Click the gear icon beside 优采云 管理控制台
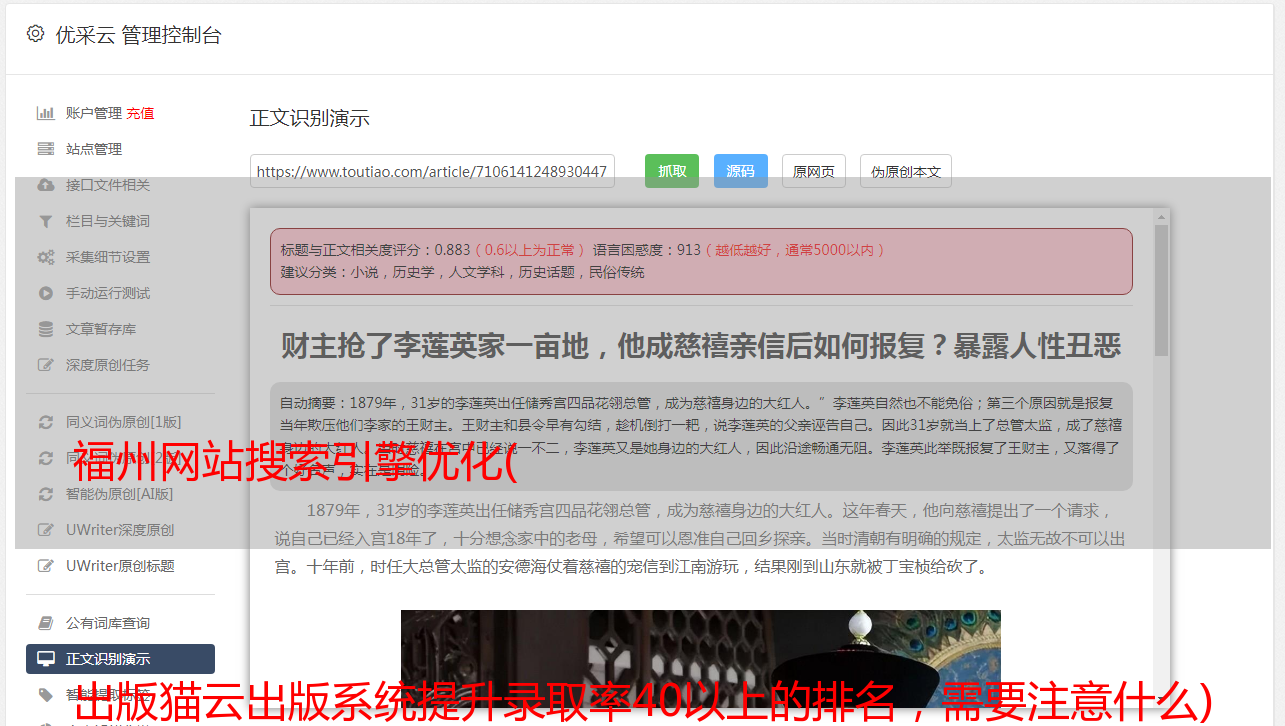 click(35, 34)
